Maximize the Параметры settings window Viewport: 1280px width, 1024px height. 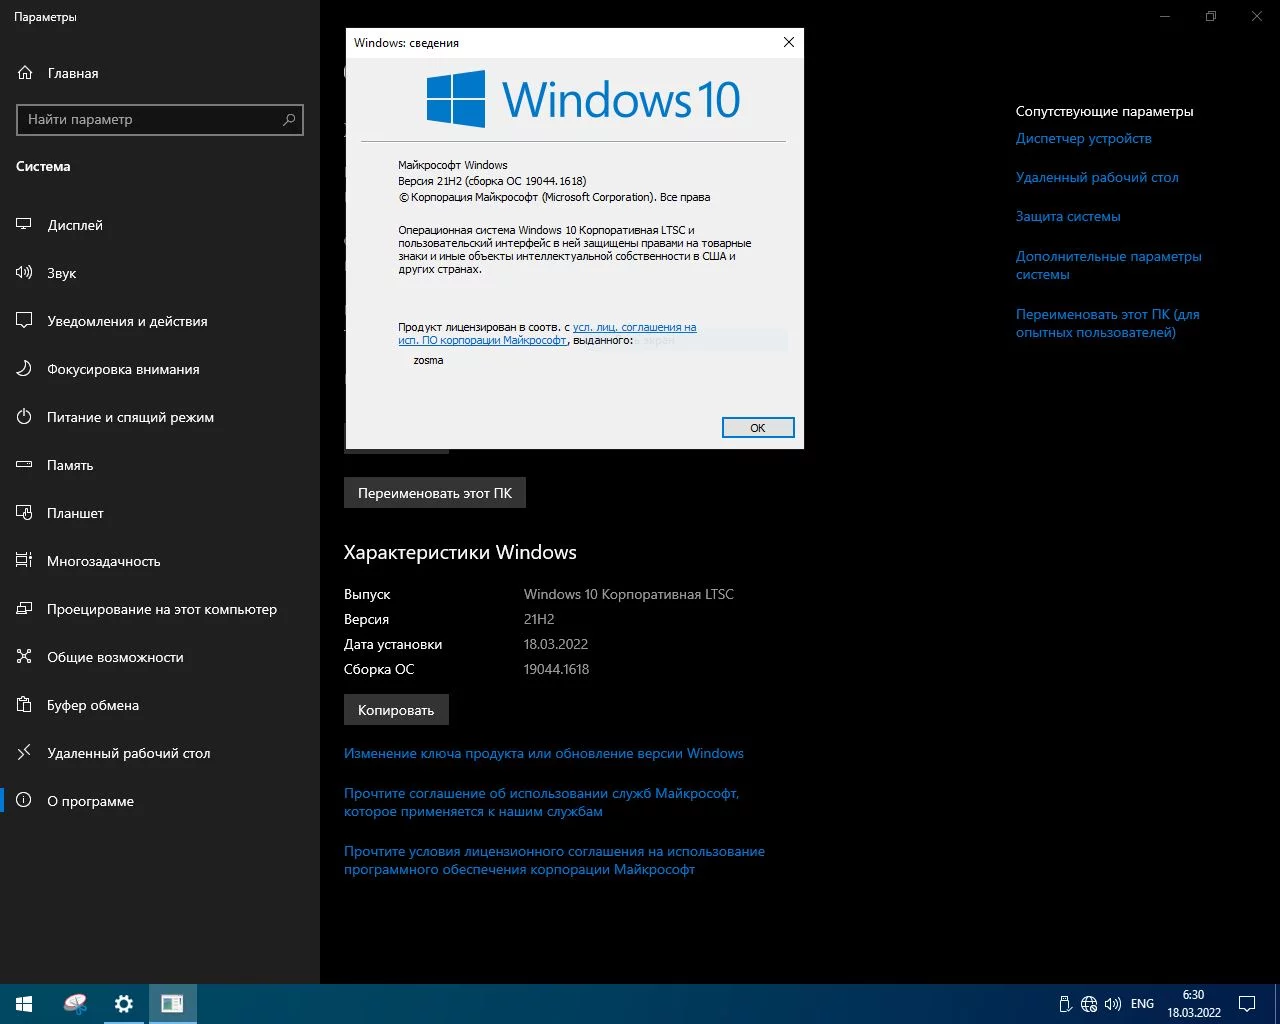[1211, 16]
